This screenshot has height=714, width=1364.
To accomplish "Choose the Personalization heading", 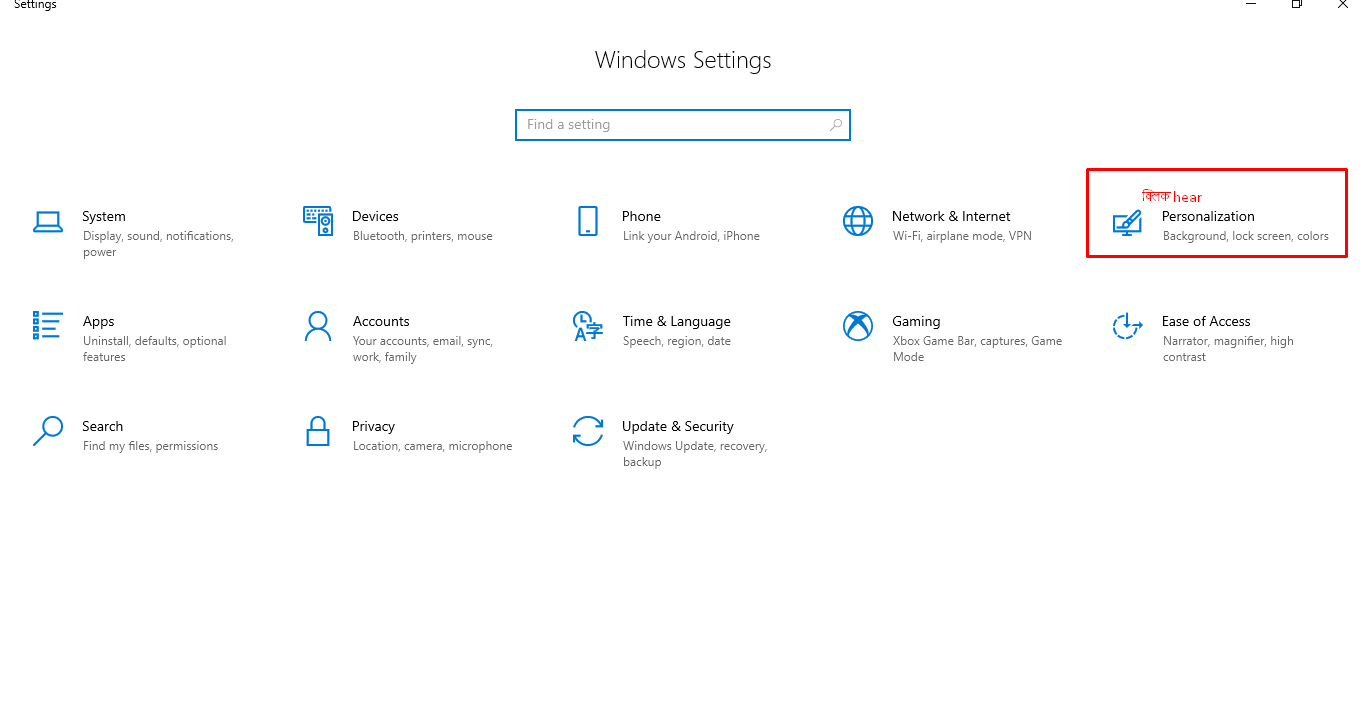I will point(1208,216).
